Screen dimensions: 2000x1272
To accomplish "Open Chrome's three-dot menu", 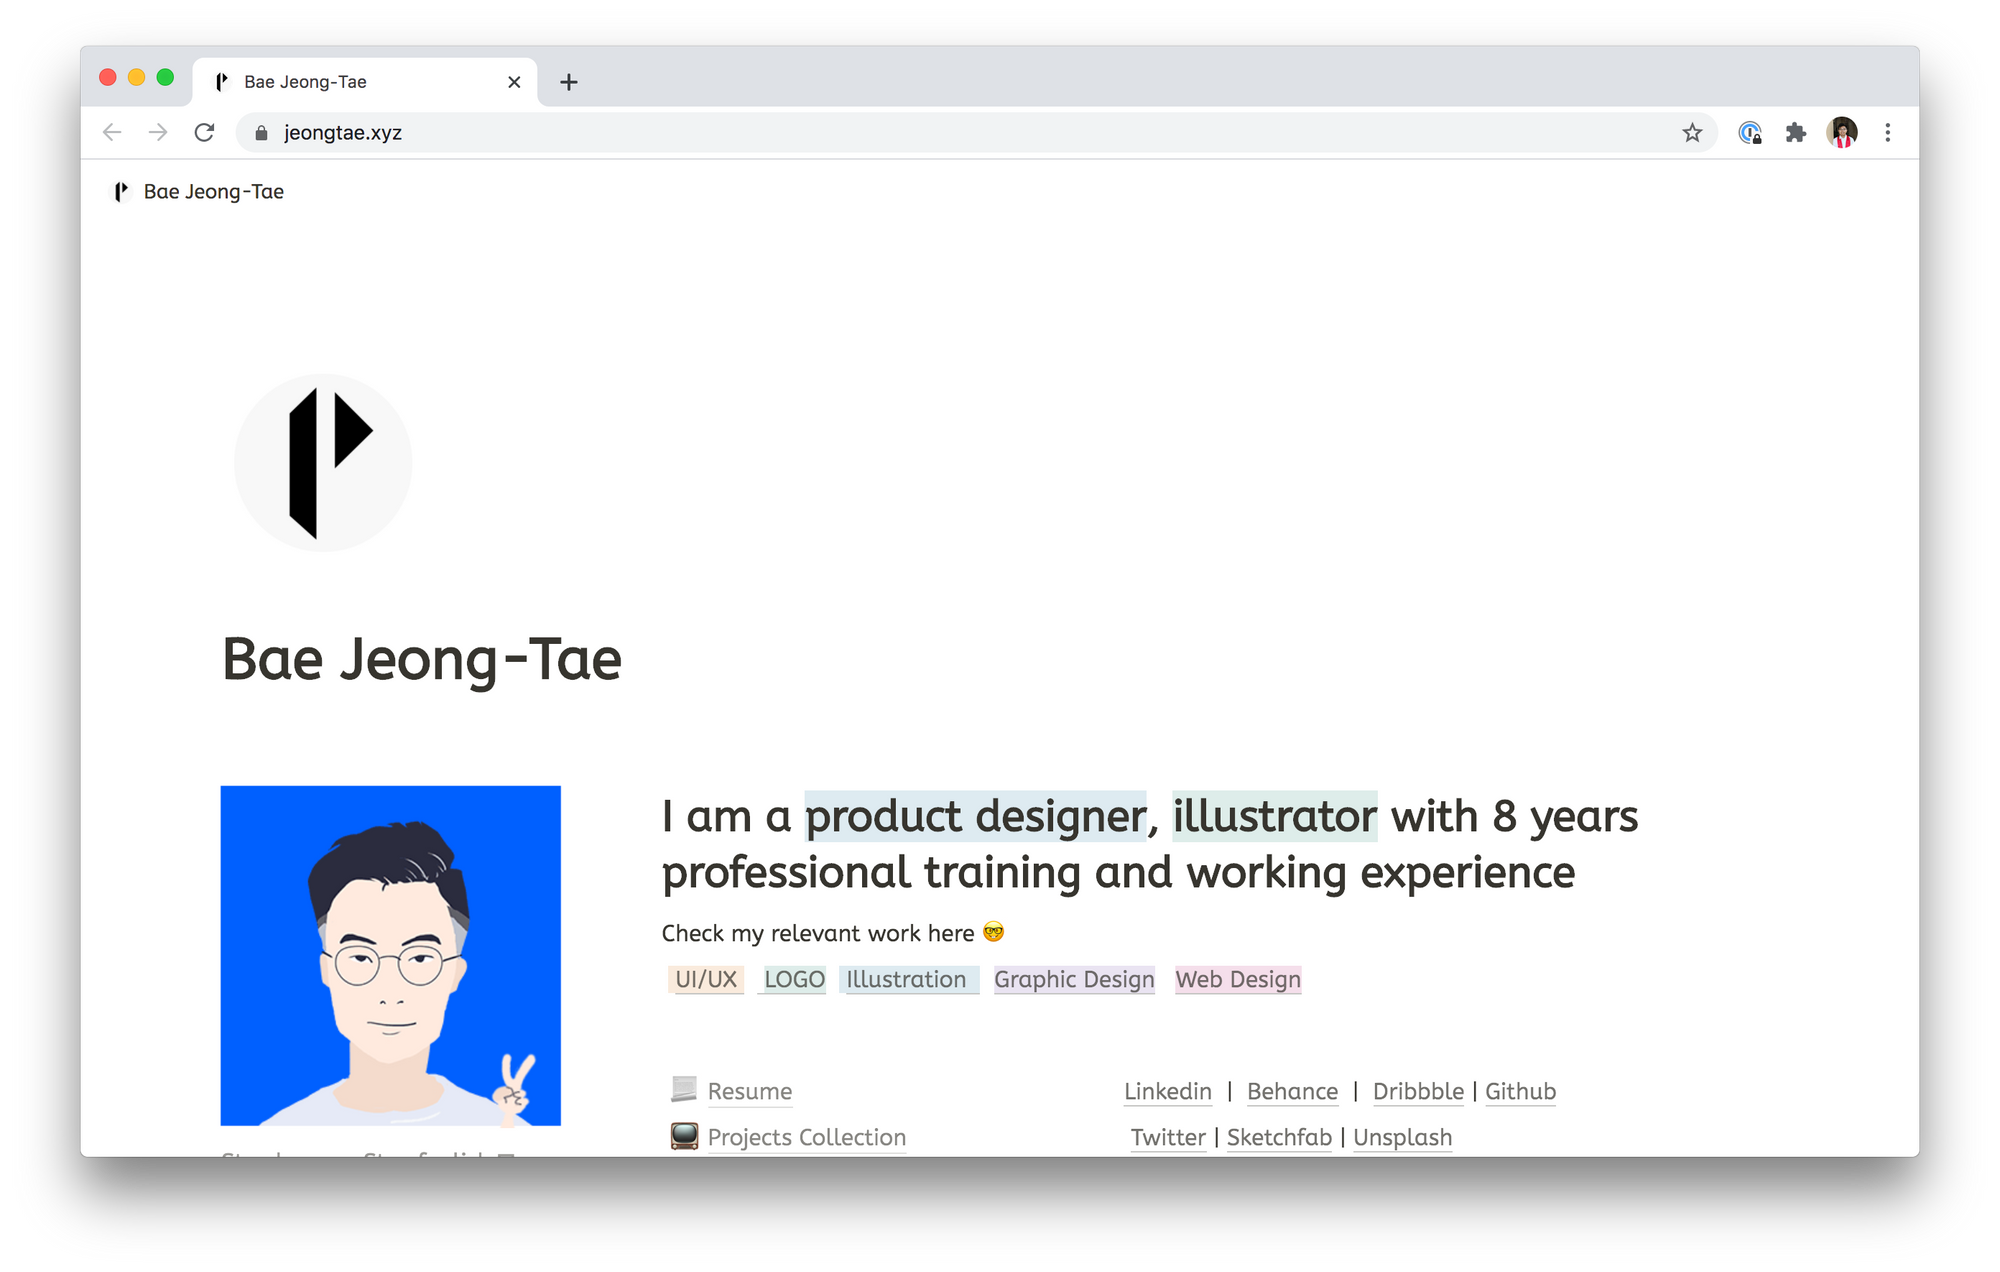I will pyautogui.click(x=1888, y=132).
